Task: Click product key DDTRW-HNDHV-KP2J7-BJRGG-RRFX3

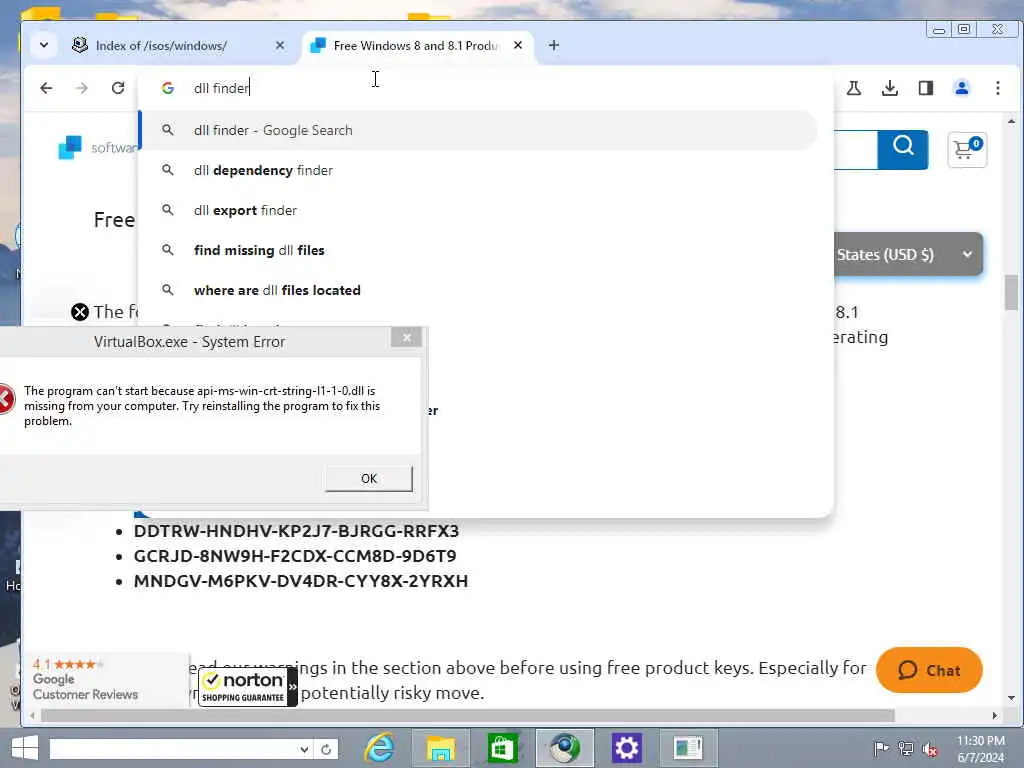Action: coord(296,531)
